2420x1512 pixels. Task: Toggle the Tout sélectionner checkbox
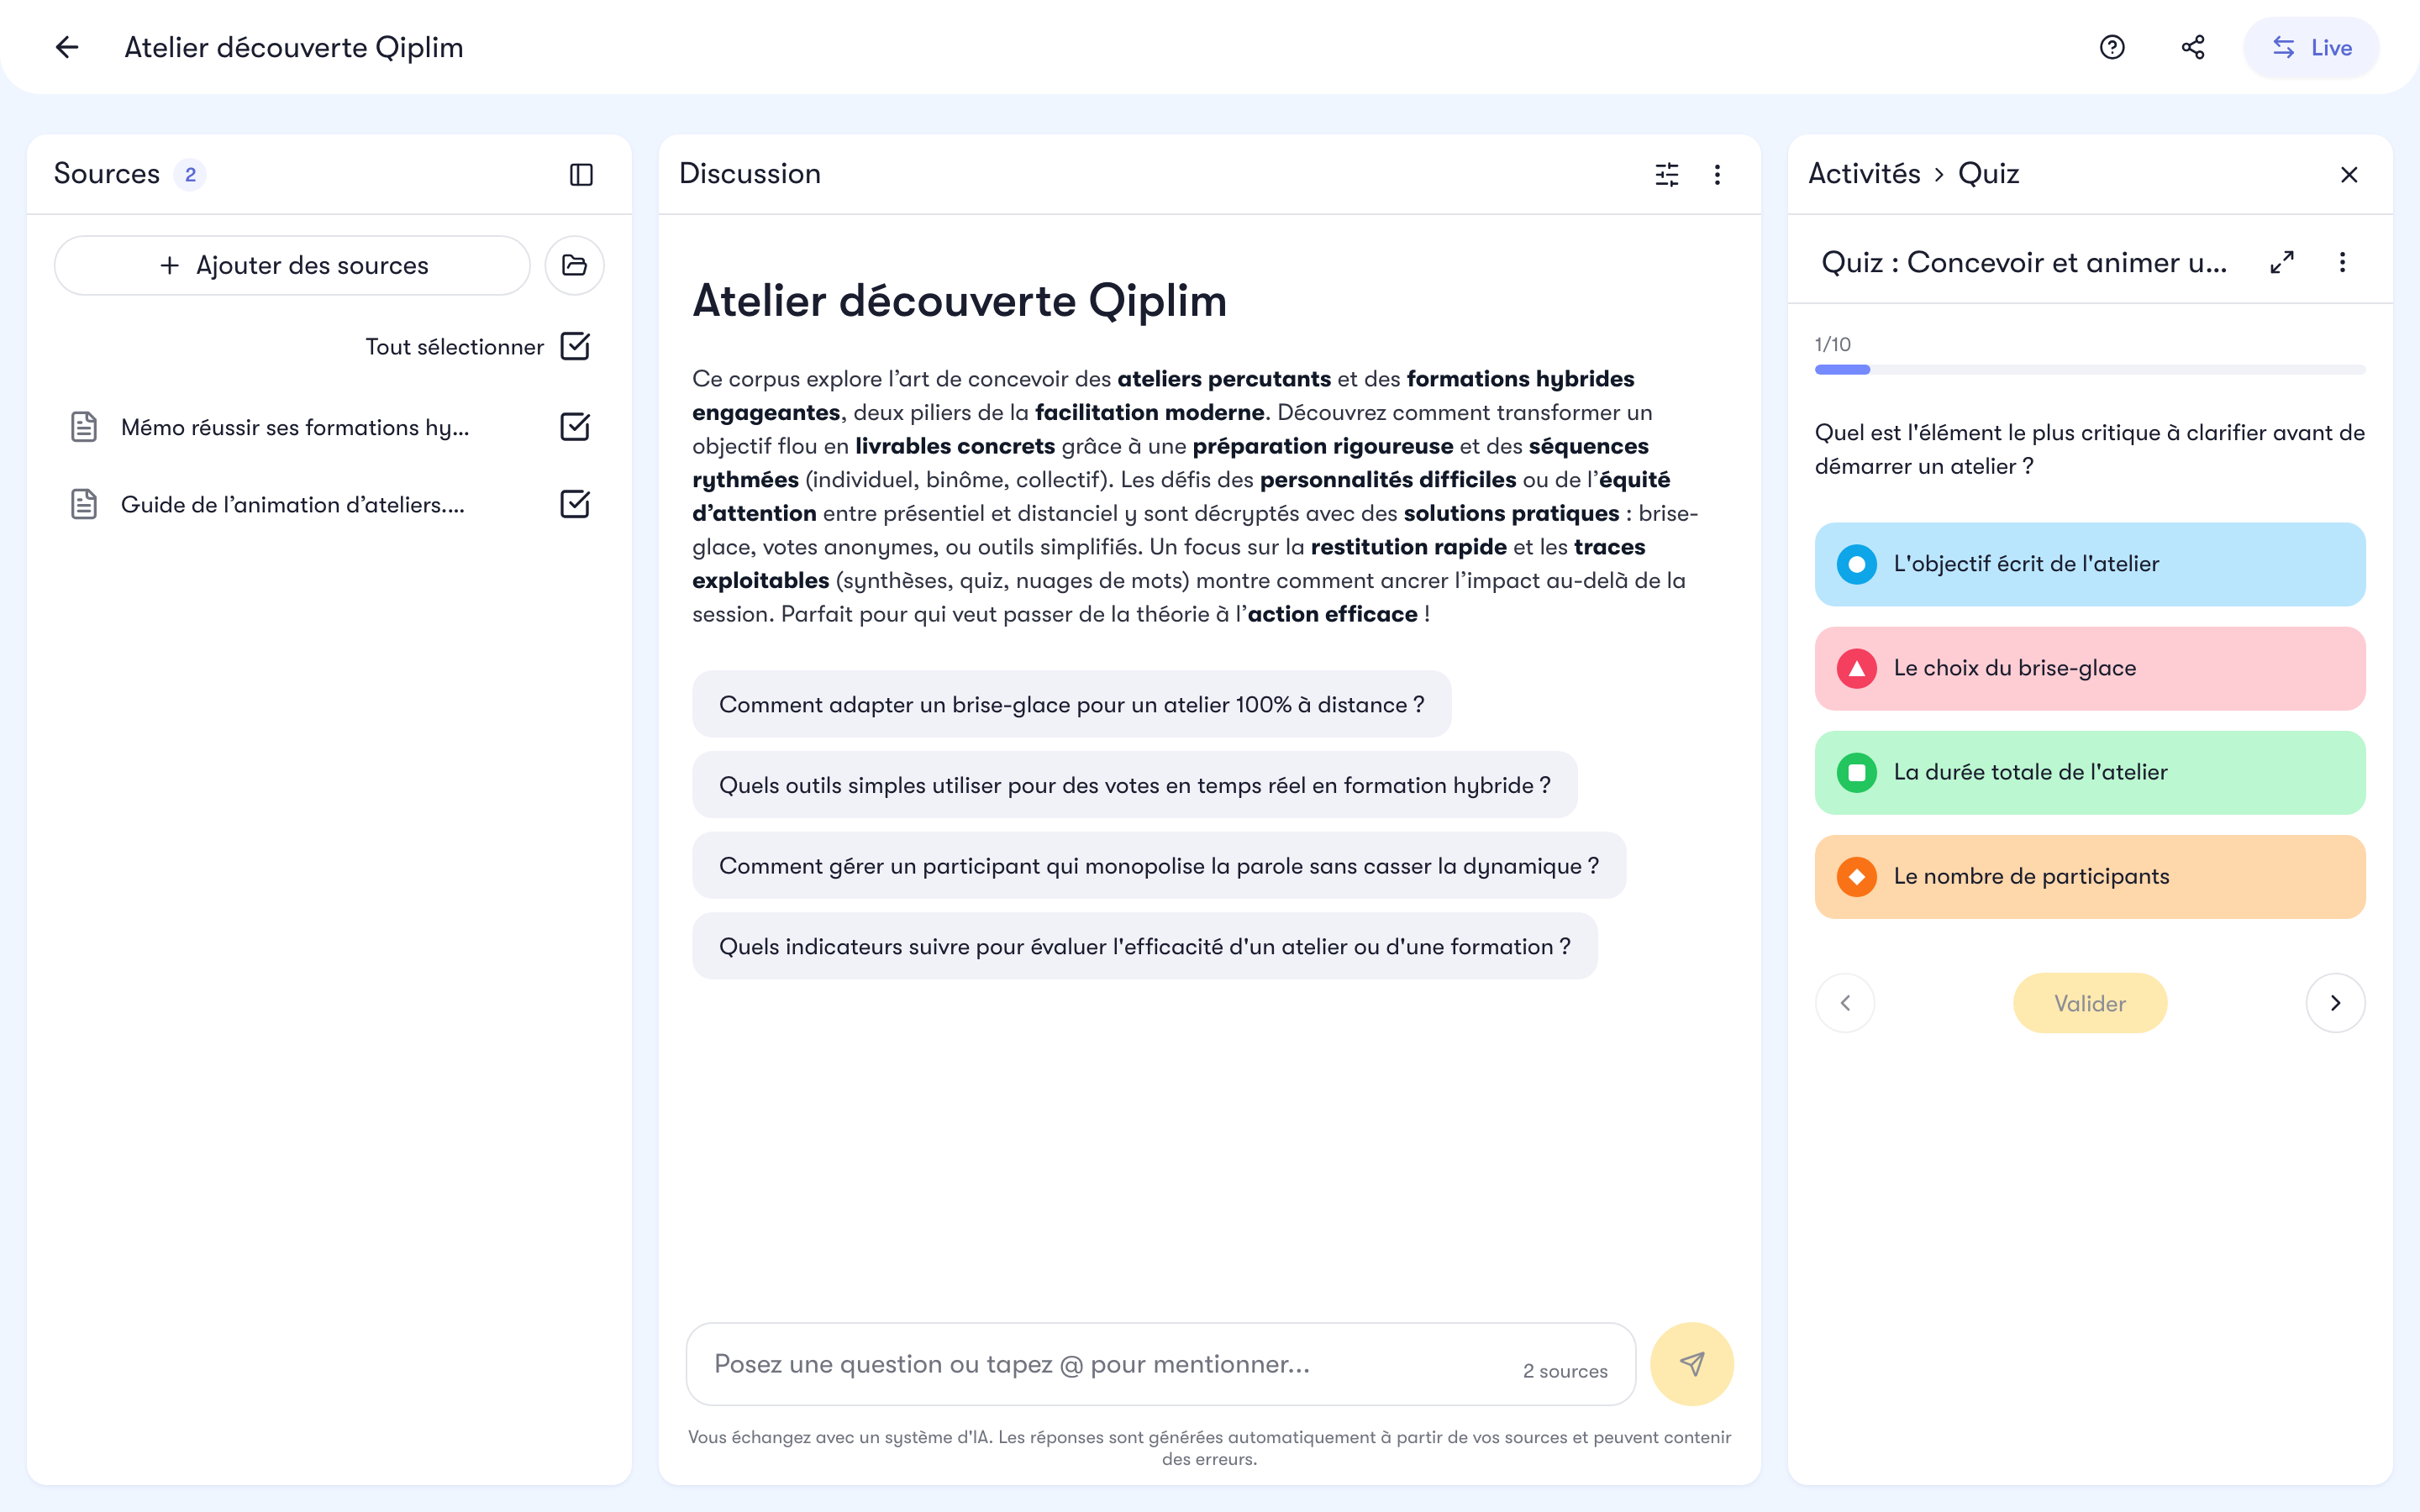click(575, 346)
